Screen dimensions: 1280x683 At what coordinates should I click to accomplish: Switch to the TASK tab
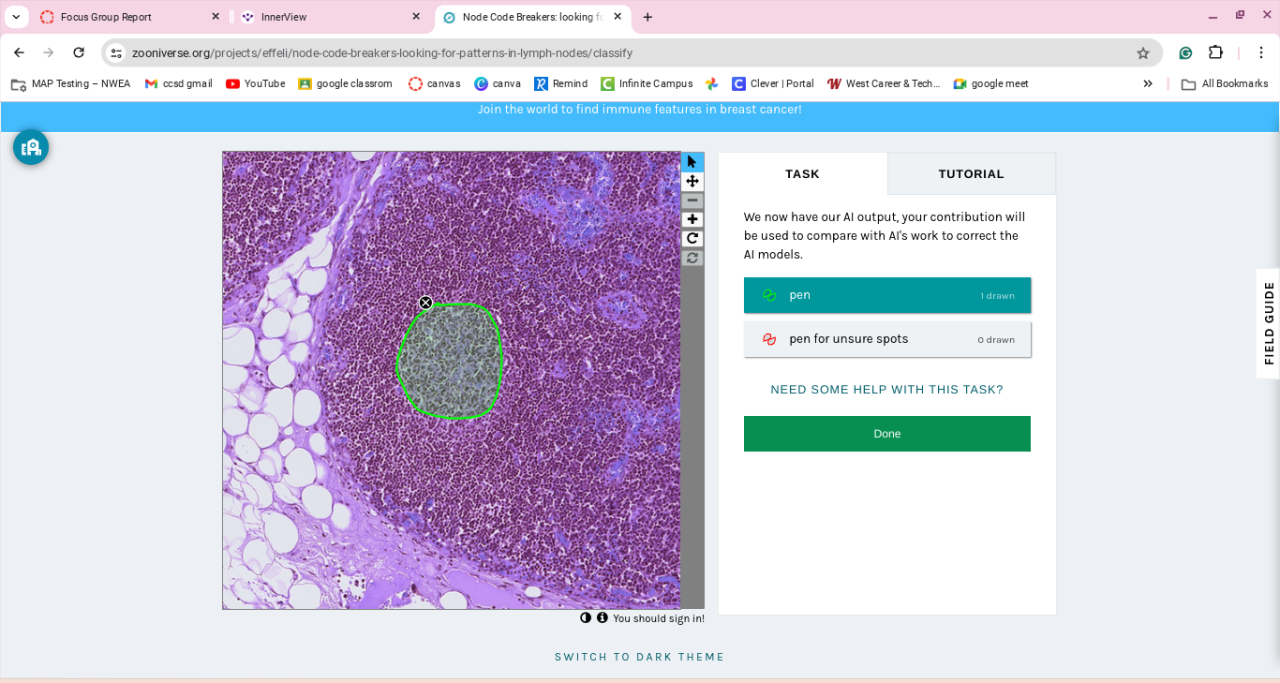[x=802, y=174]
